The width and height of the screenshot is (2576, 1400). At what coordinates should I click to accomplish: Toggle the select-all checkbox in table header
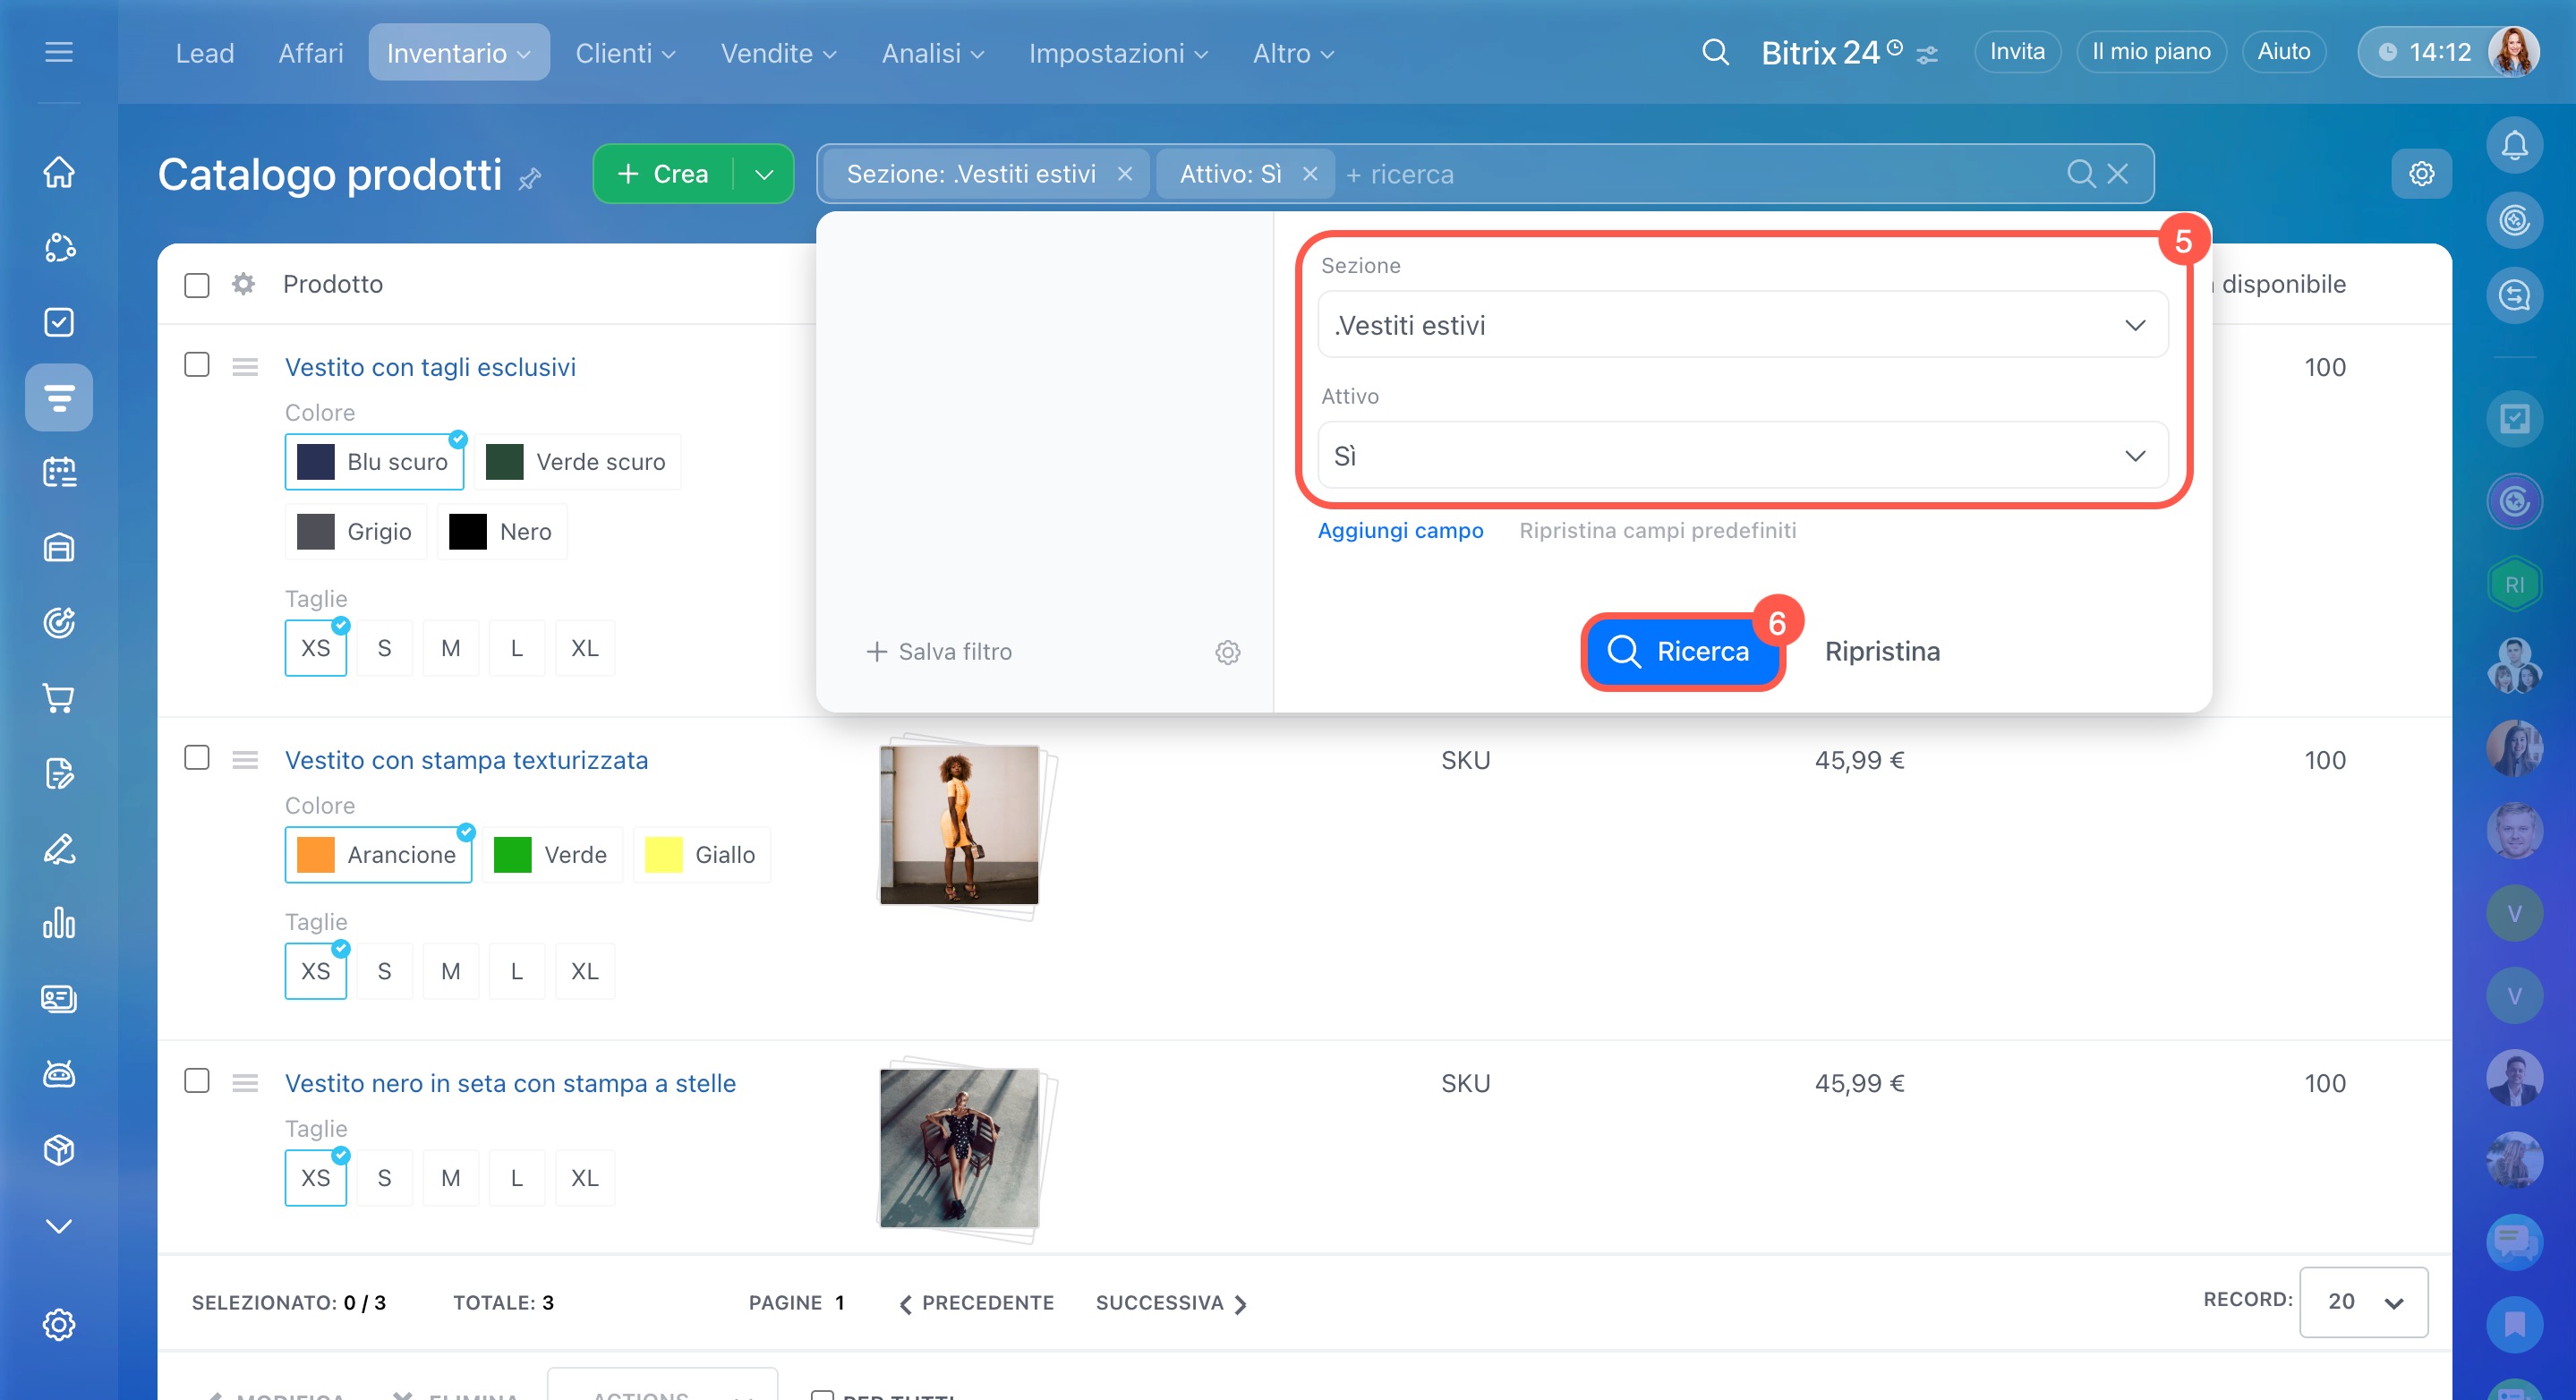coord(197,285)
